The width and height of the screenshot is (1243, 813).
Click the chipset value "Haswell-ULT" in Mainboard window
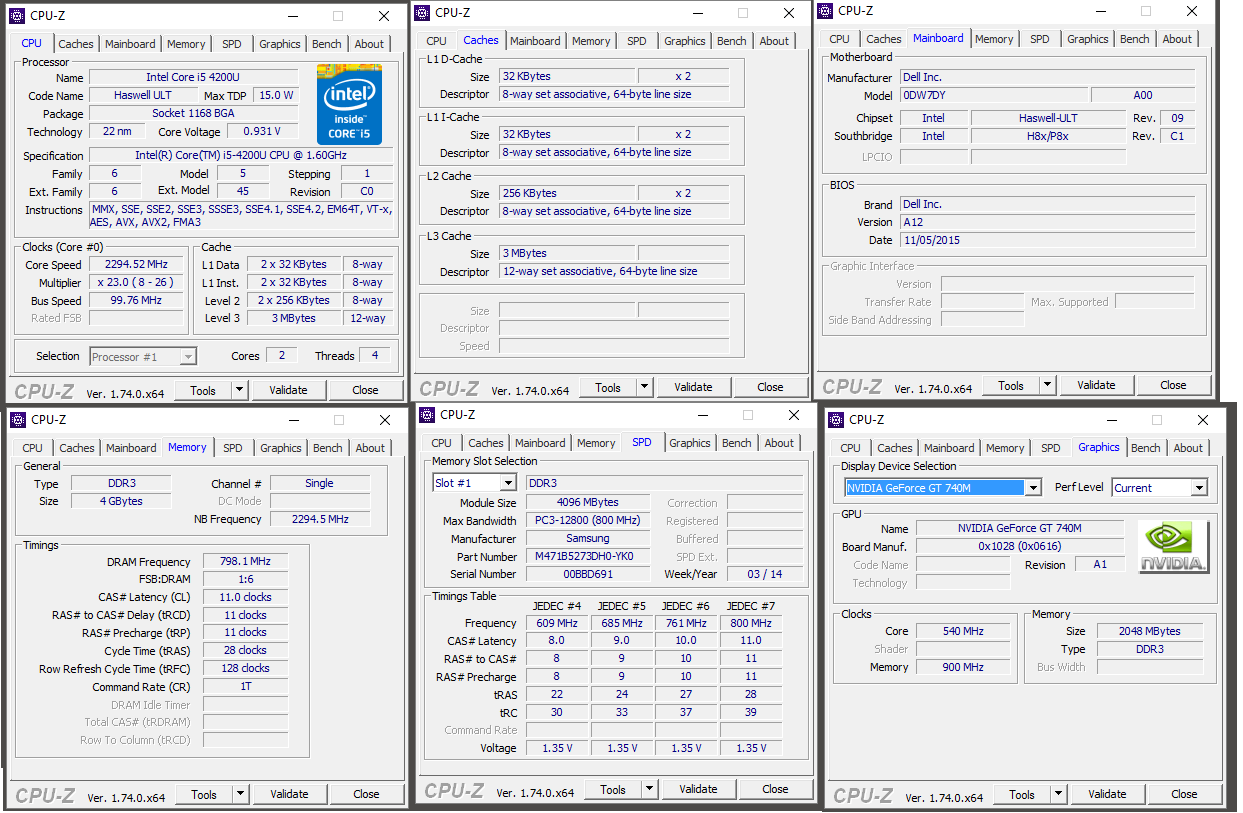point(1047,117)
